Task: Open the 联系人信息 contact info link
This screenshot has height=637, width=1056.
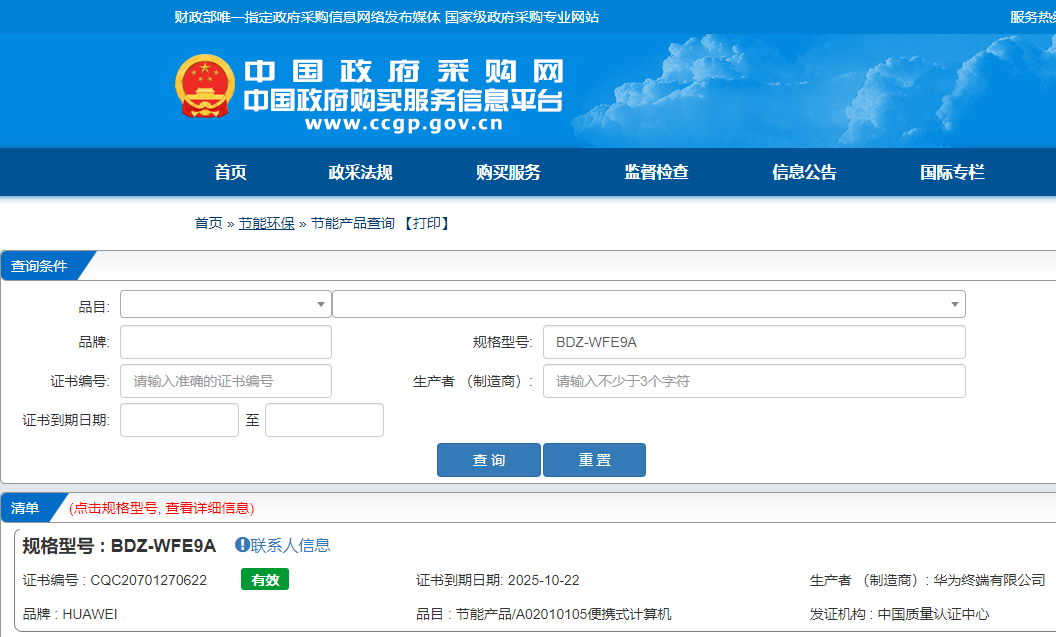Action: click(290, 545)
